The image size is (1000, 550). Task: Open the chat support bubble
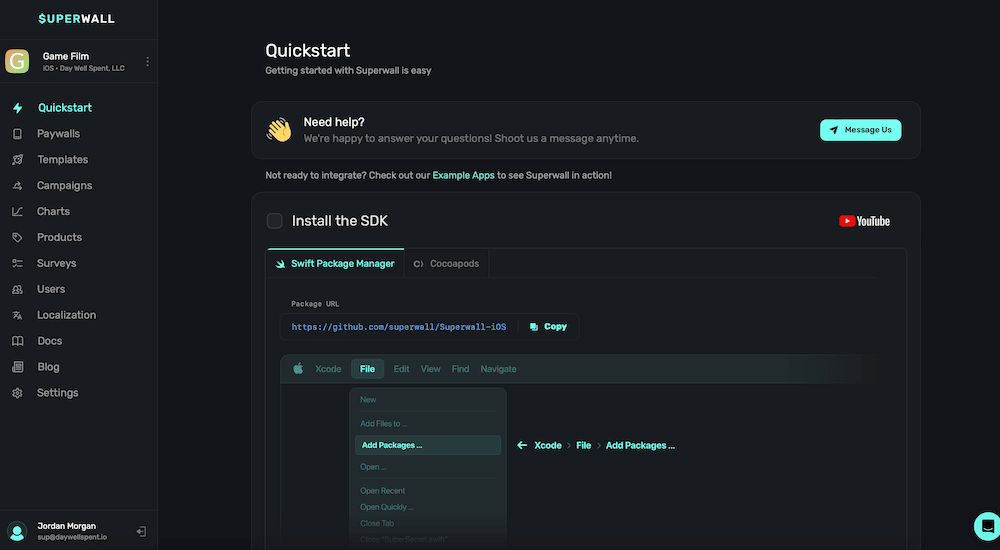985,525
